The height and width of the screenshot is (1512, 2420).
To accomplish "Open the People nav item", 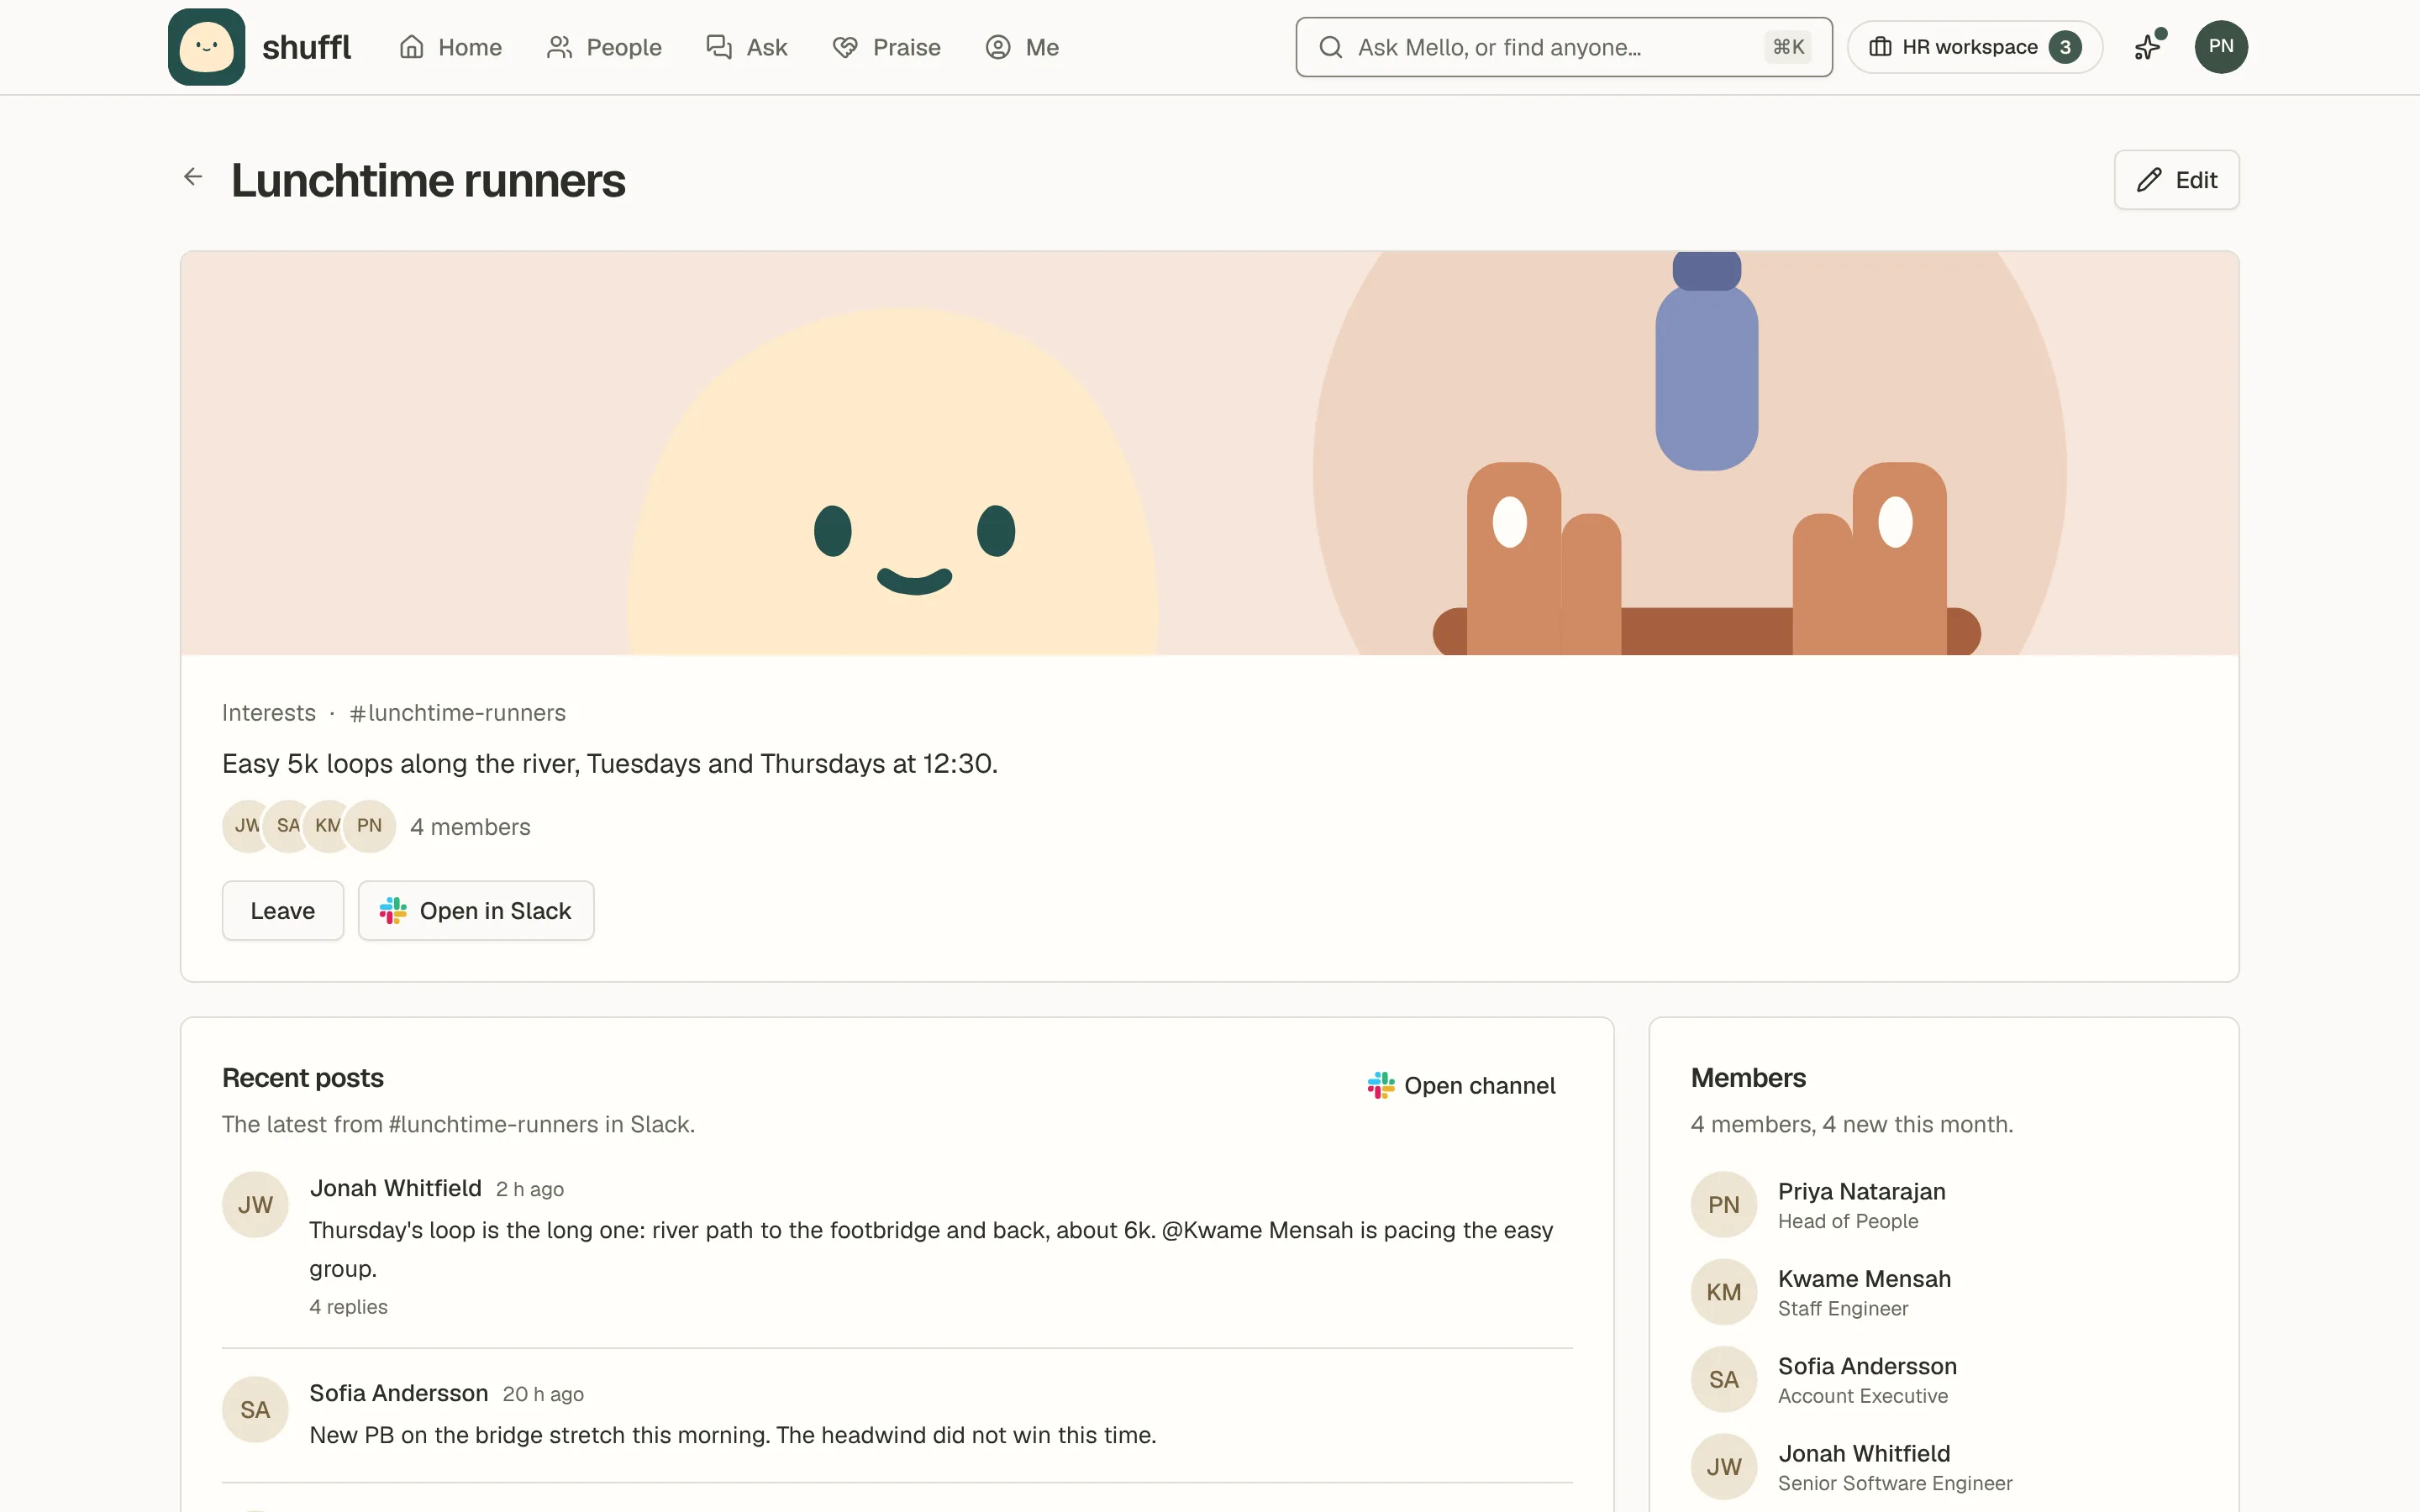I will pos(604,47).
